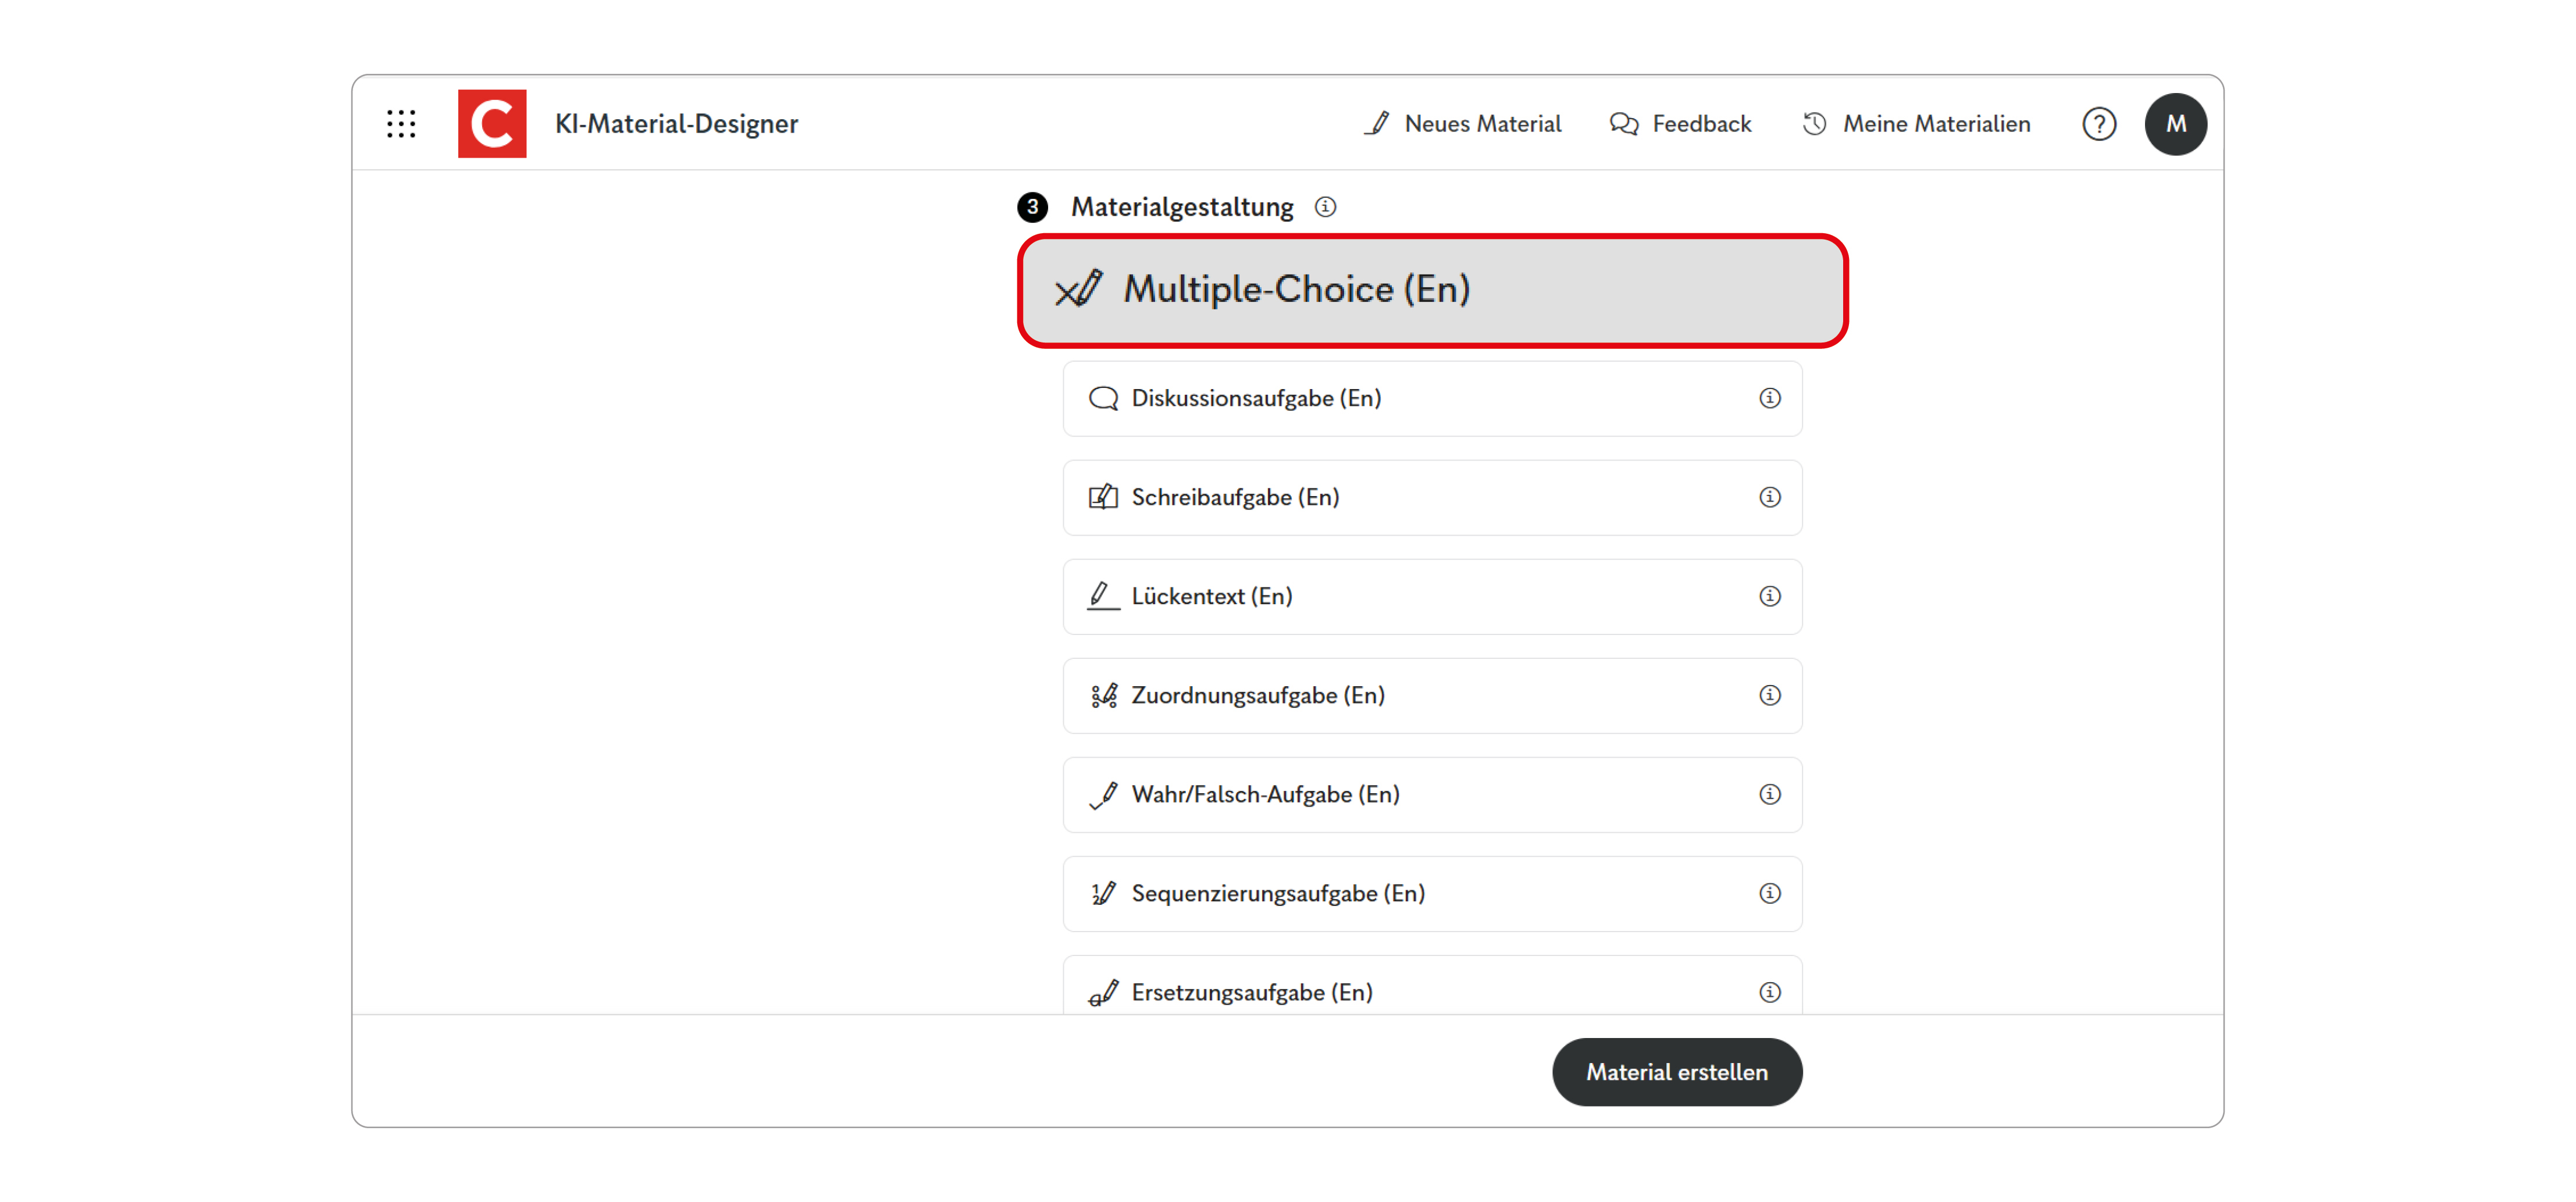Click the M profile avatar
This screenshot has width=2576, height=1202.
pyautogui.click(x=2176, y=124)
